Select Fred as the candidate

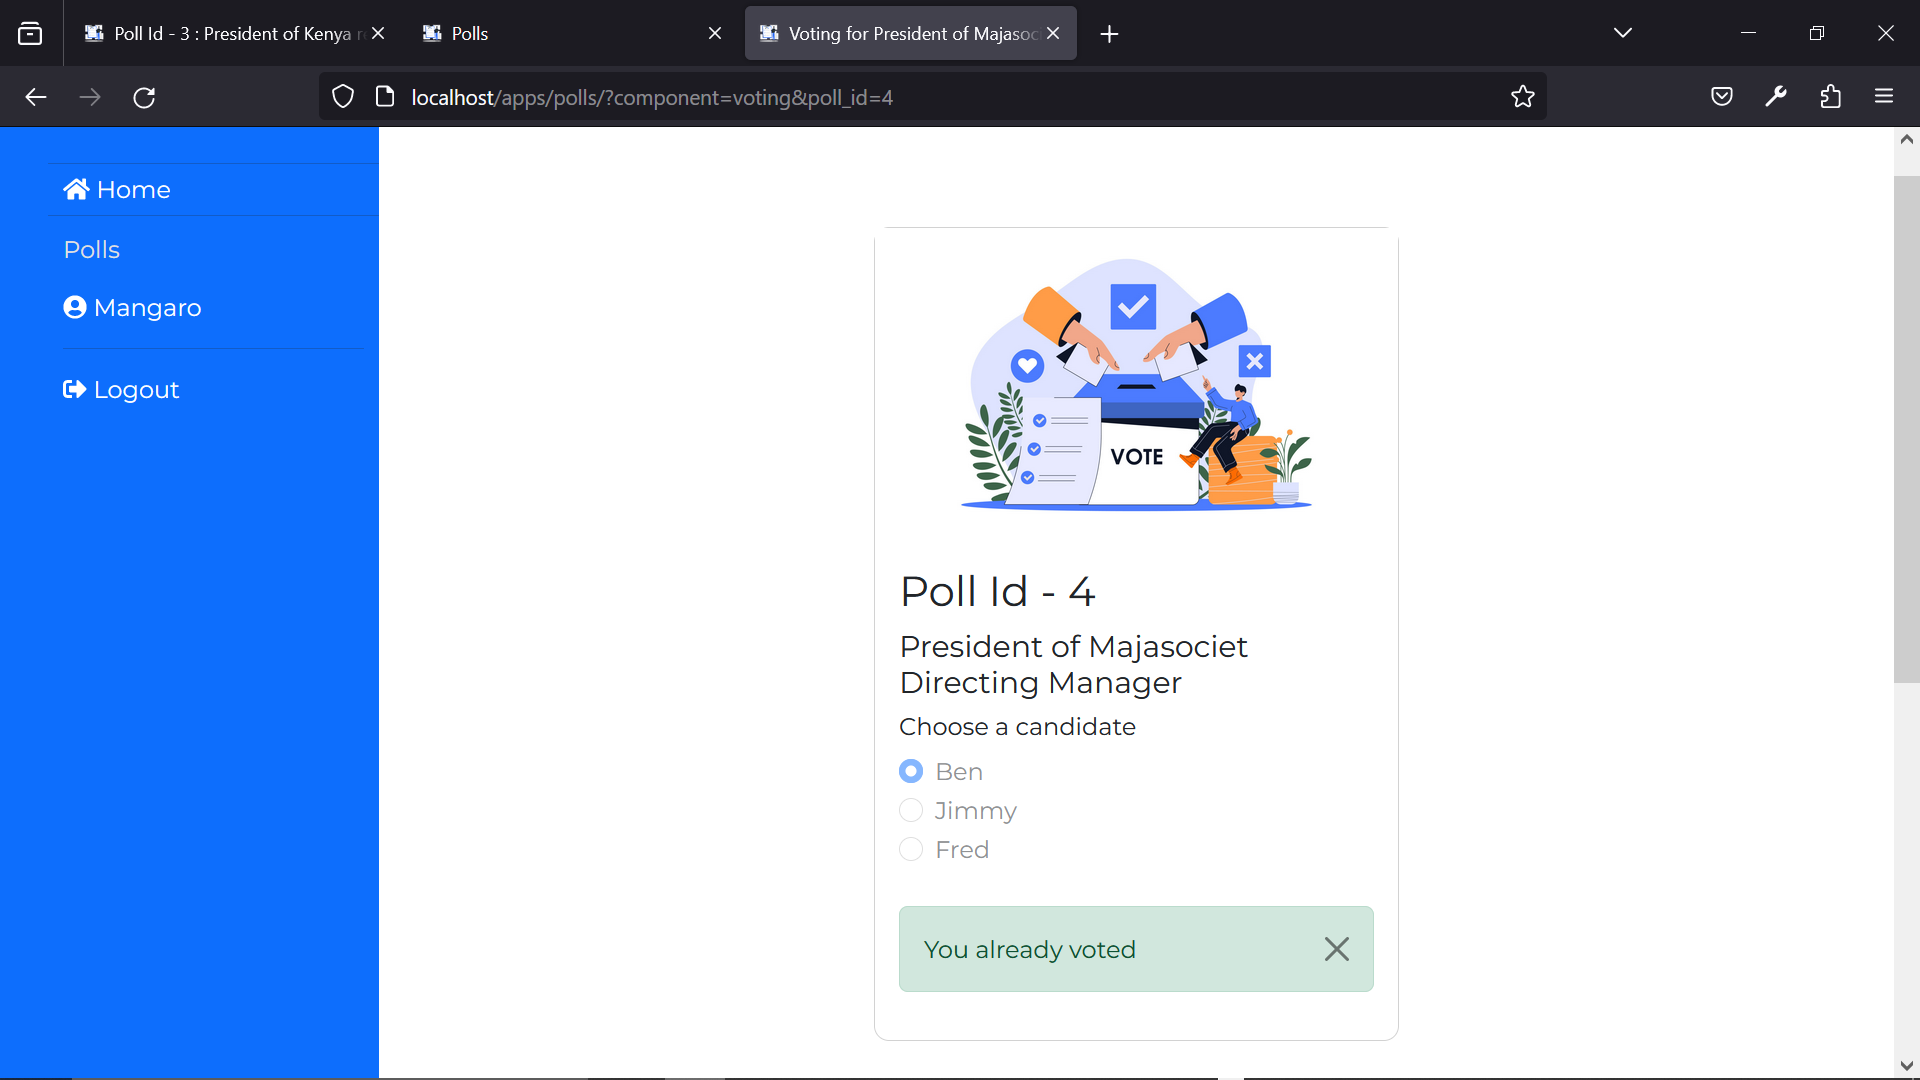[x=910, y=849]
